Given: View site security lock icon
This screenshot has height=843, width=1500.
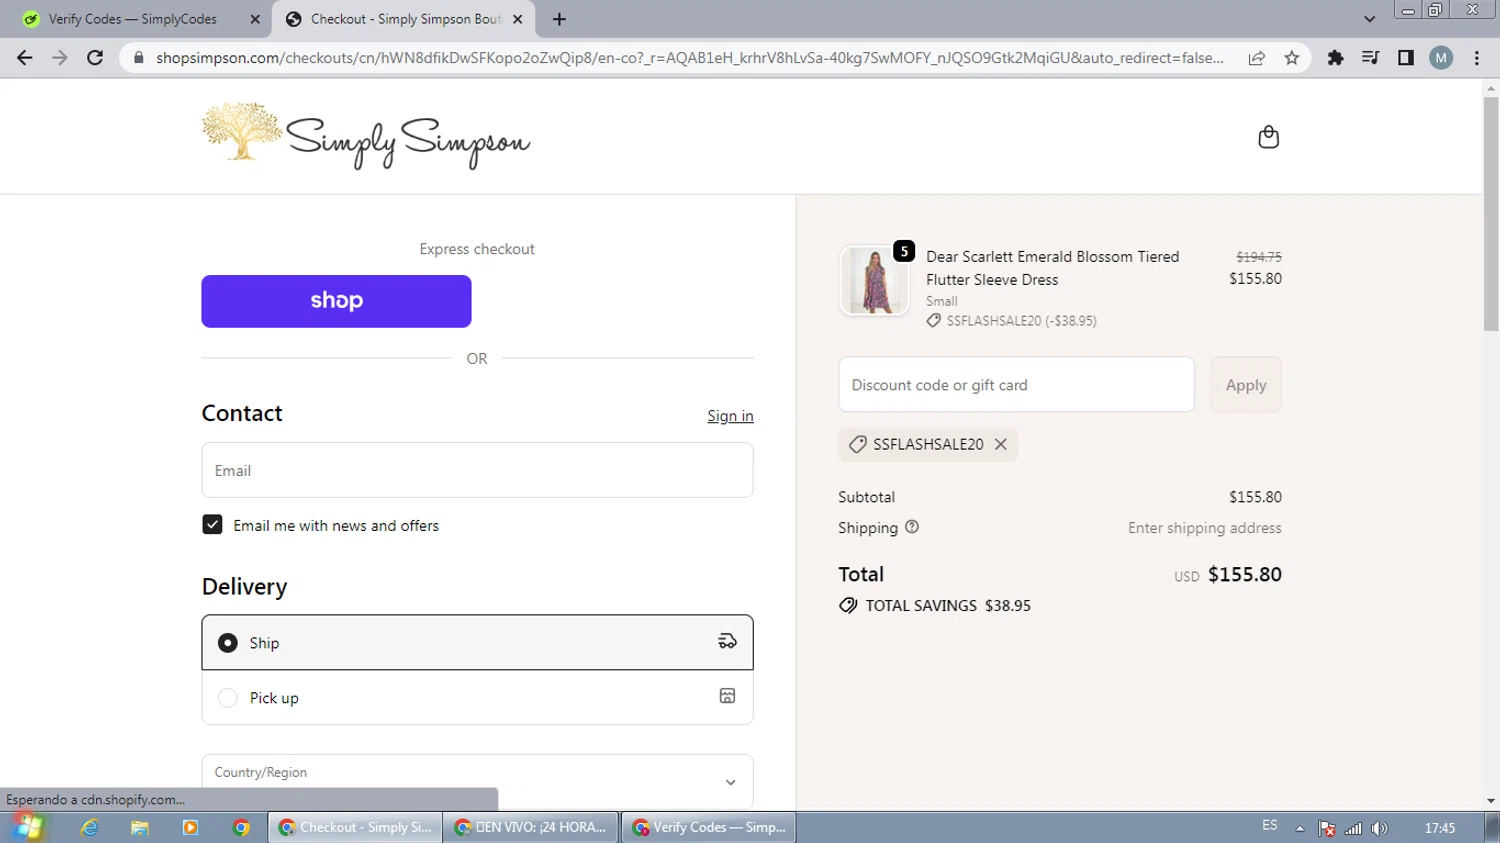Looking at the screenshot, I should (x=139, y=58).
